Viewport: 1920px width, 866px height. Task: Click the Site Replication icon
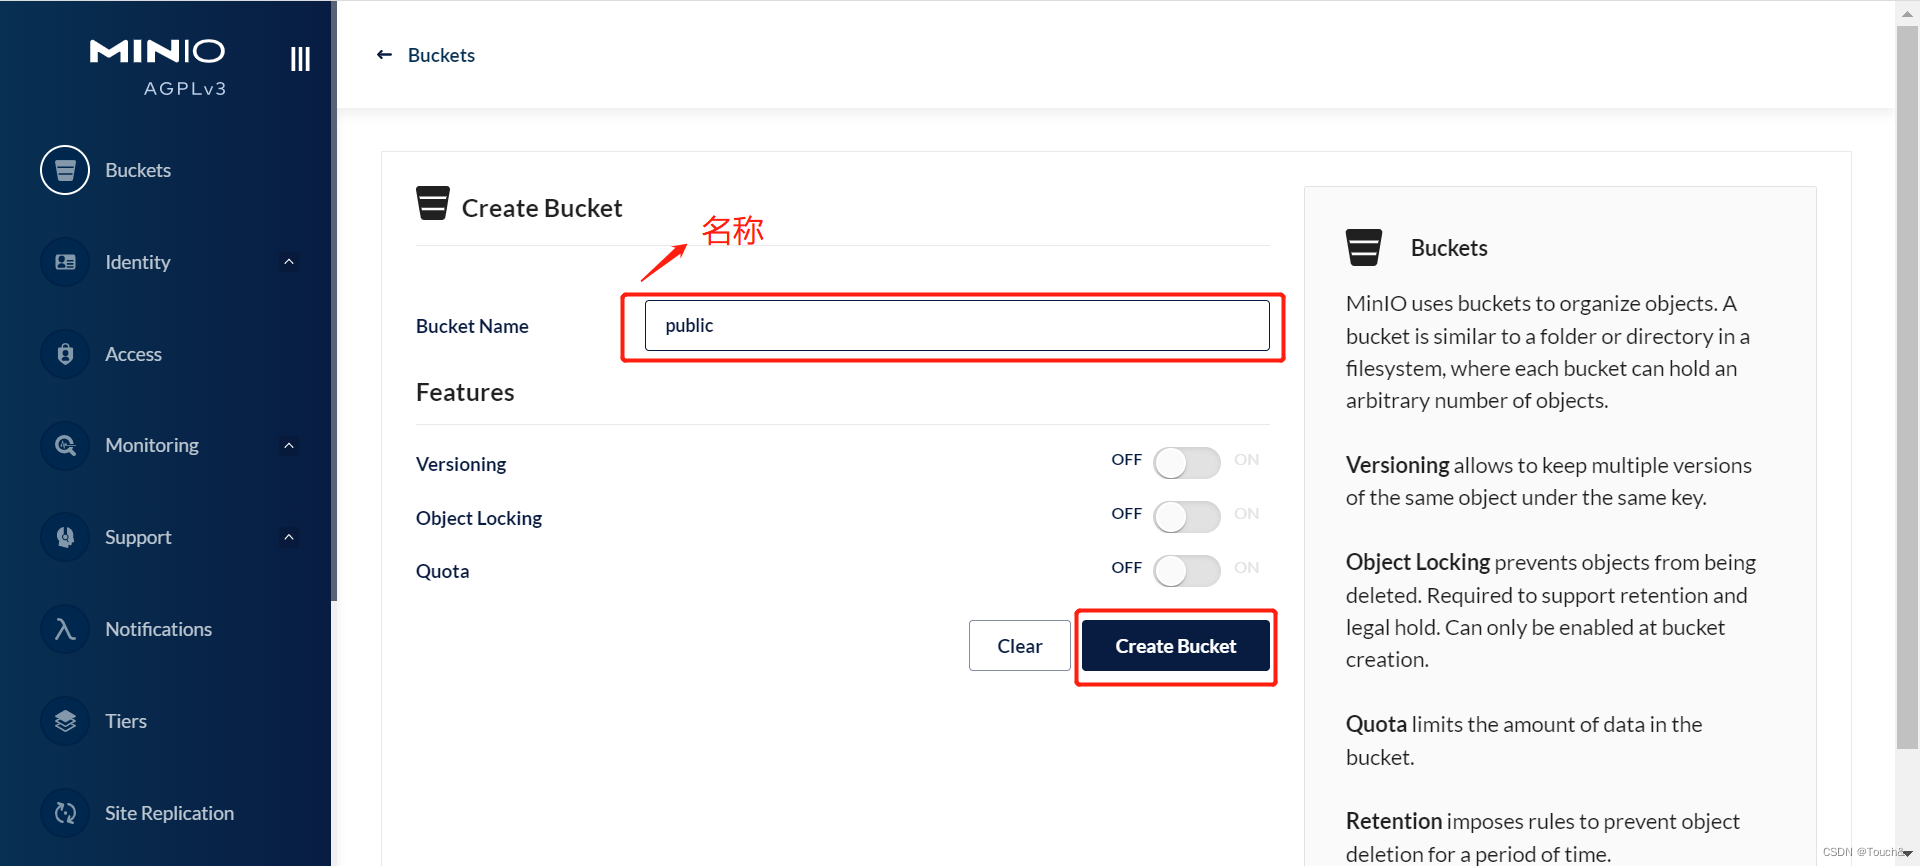(x=65, y=813)
